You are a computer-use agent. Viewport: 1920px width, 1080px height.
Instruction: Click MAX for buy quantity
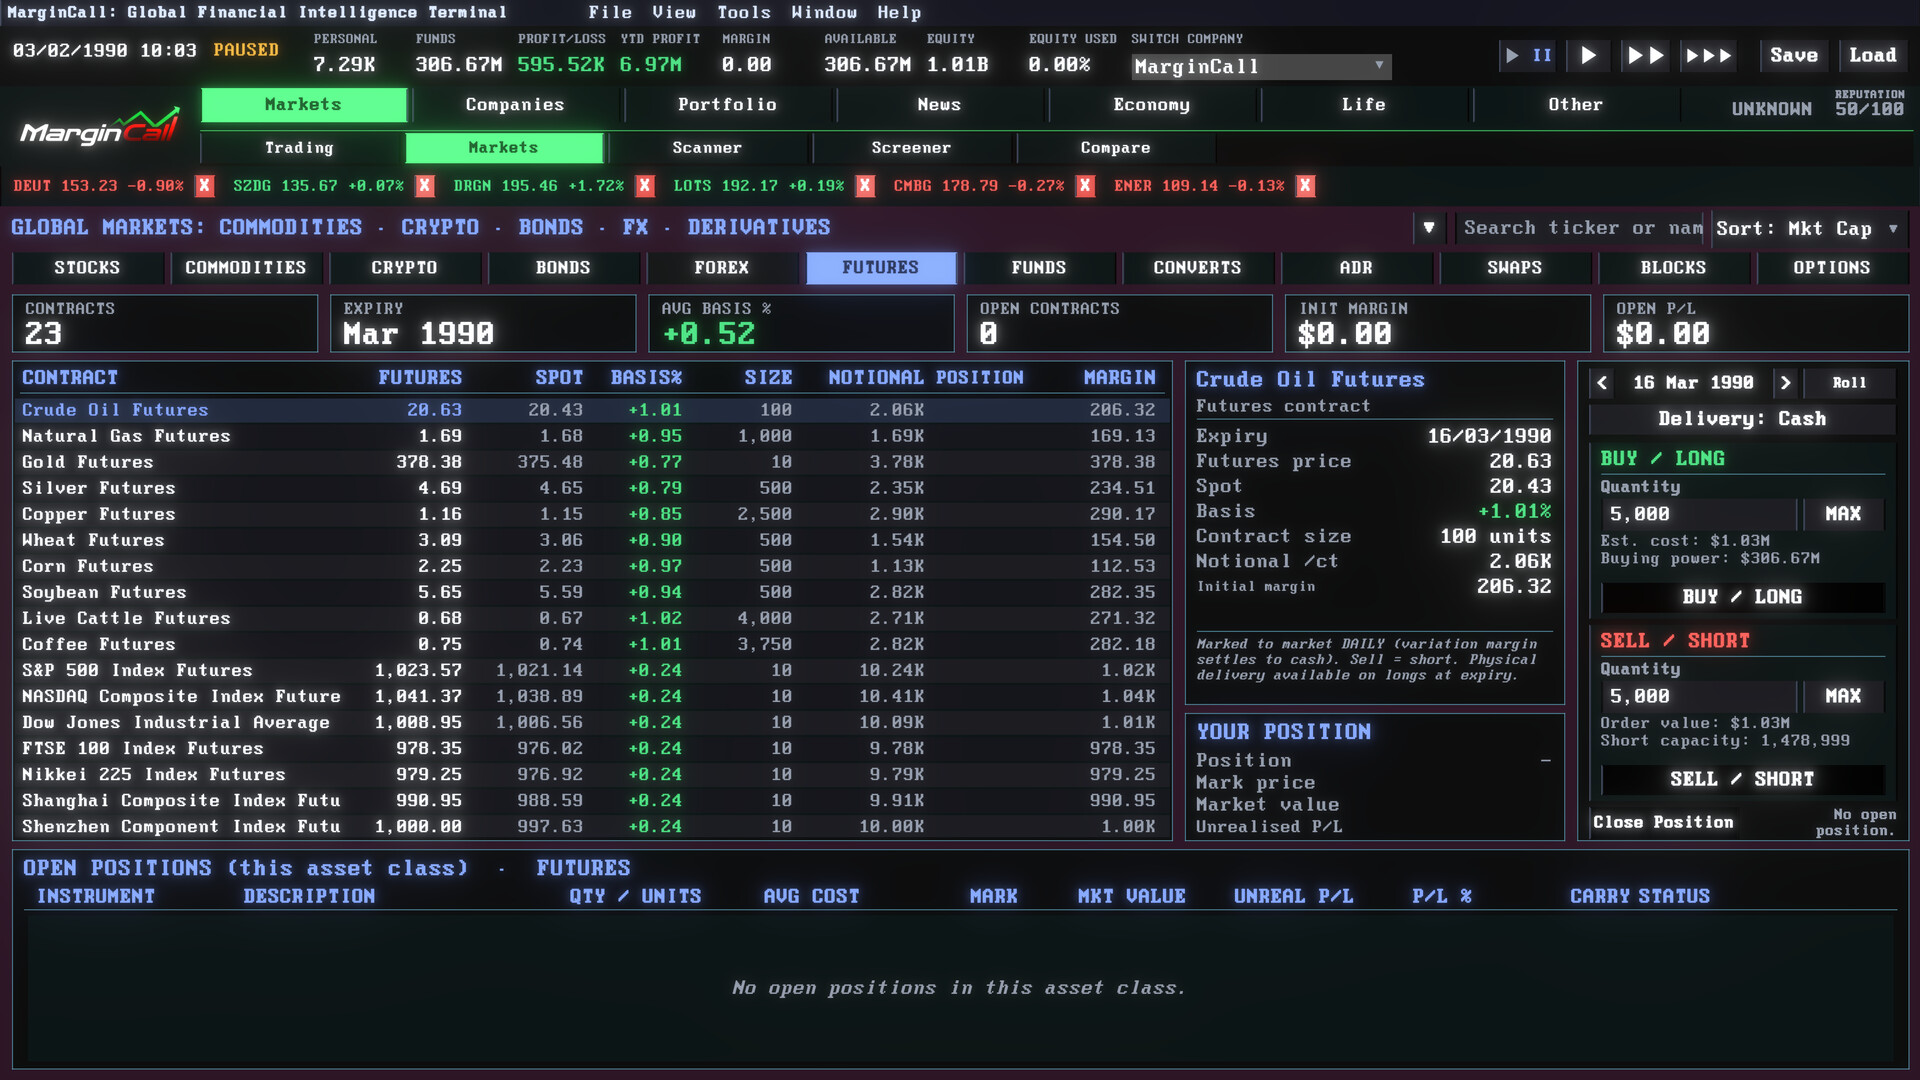coord(1843,514)
